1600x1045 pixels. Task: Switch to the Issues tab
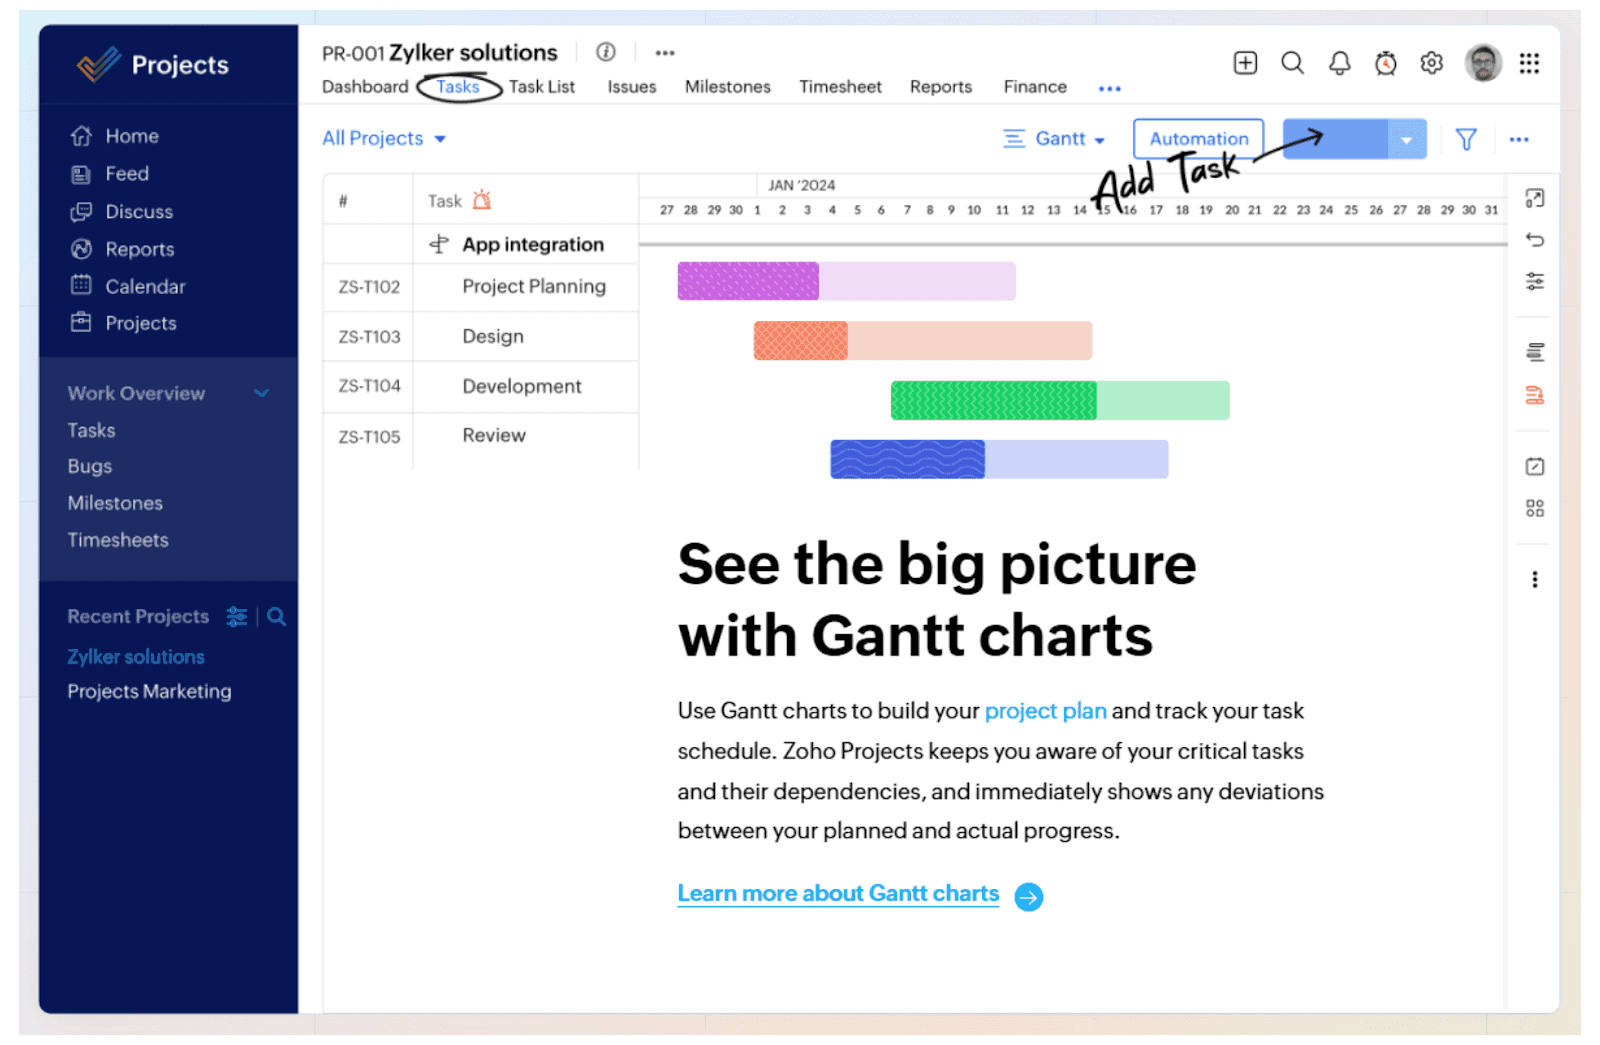(632, 87)
